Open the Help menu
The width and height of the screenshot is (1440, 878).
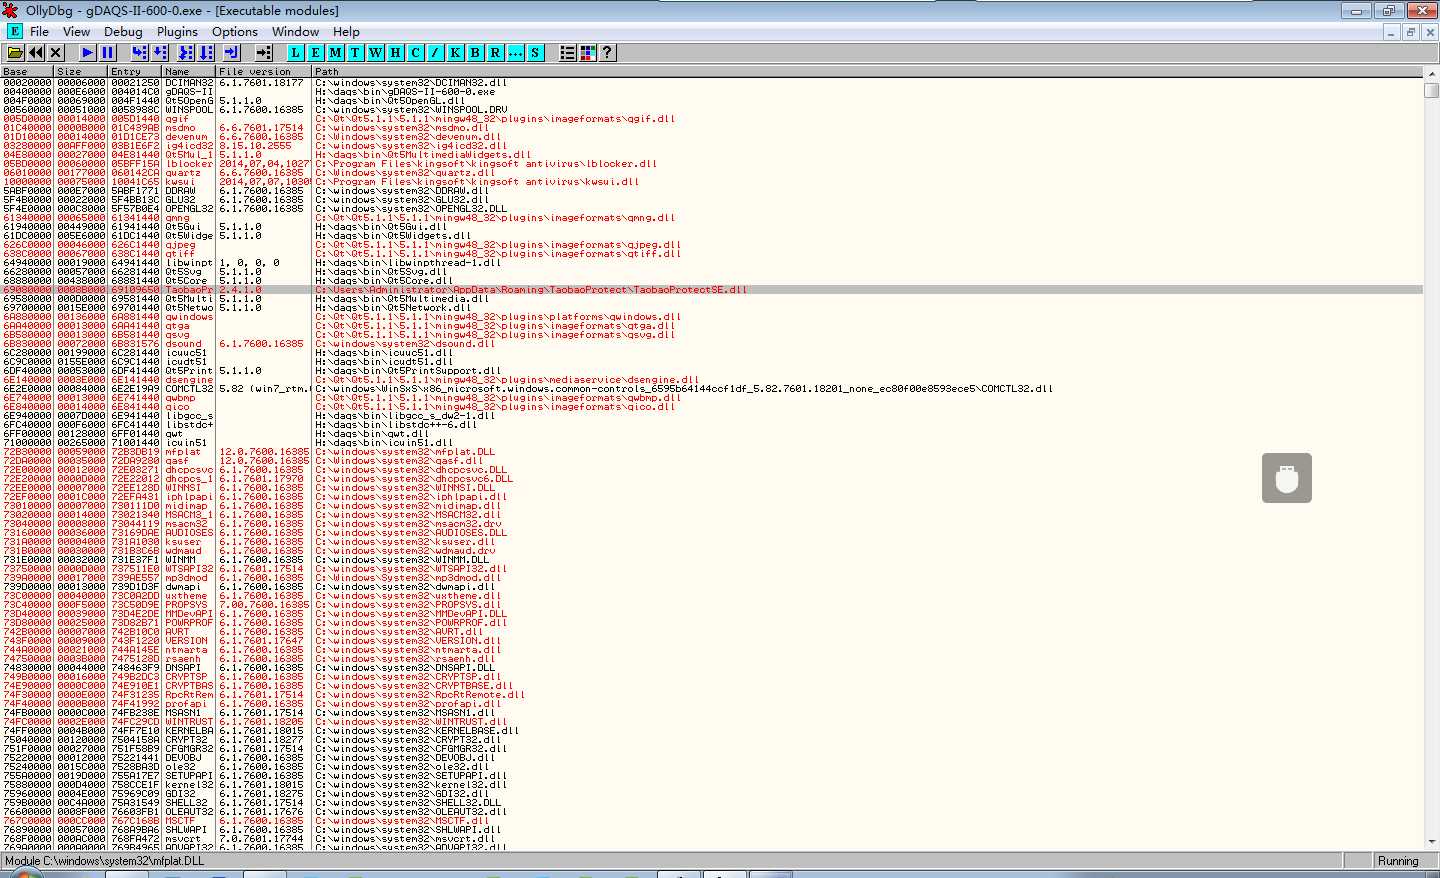(x=346, y=31)
